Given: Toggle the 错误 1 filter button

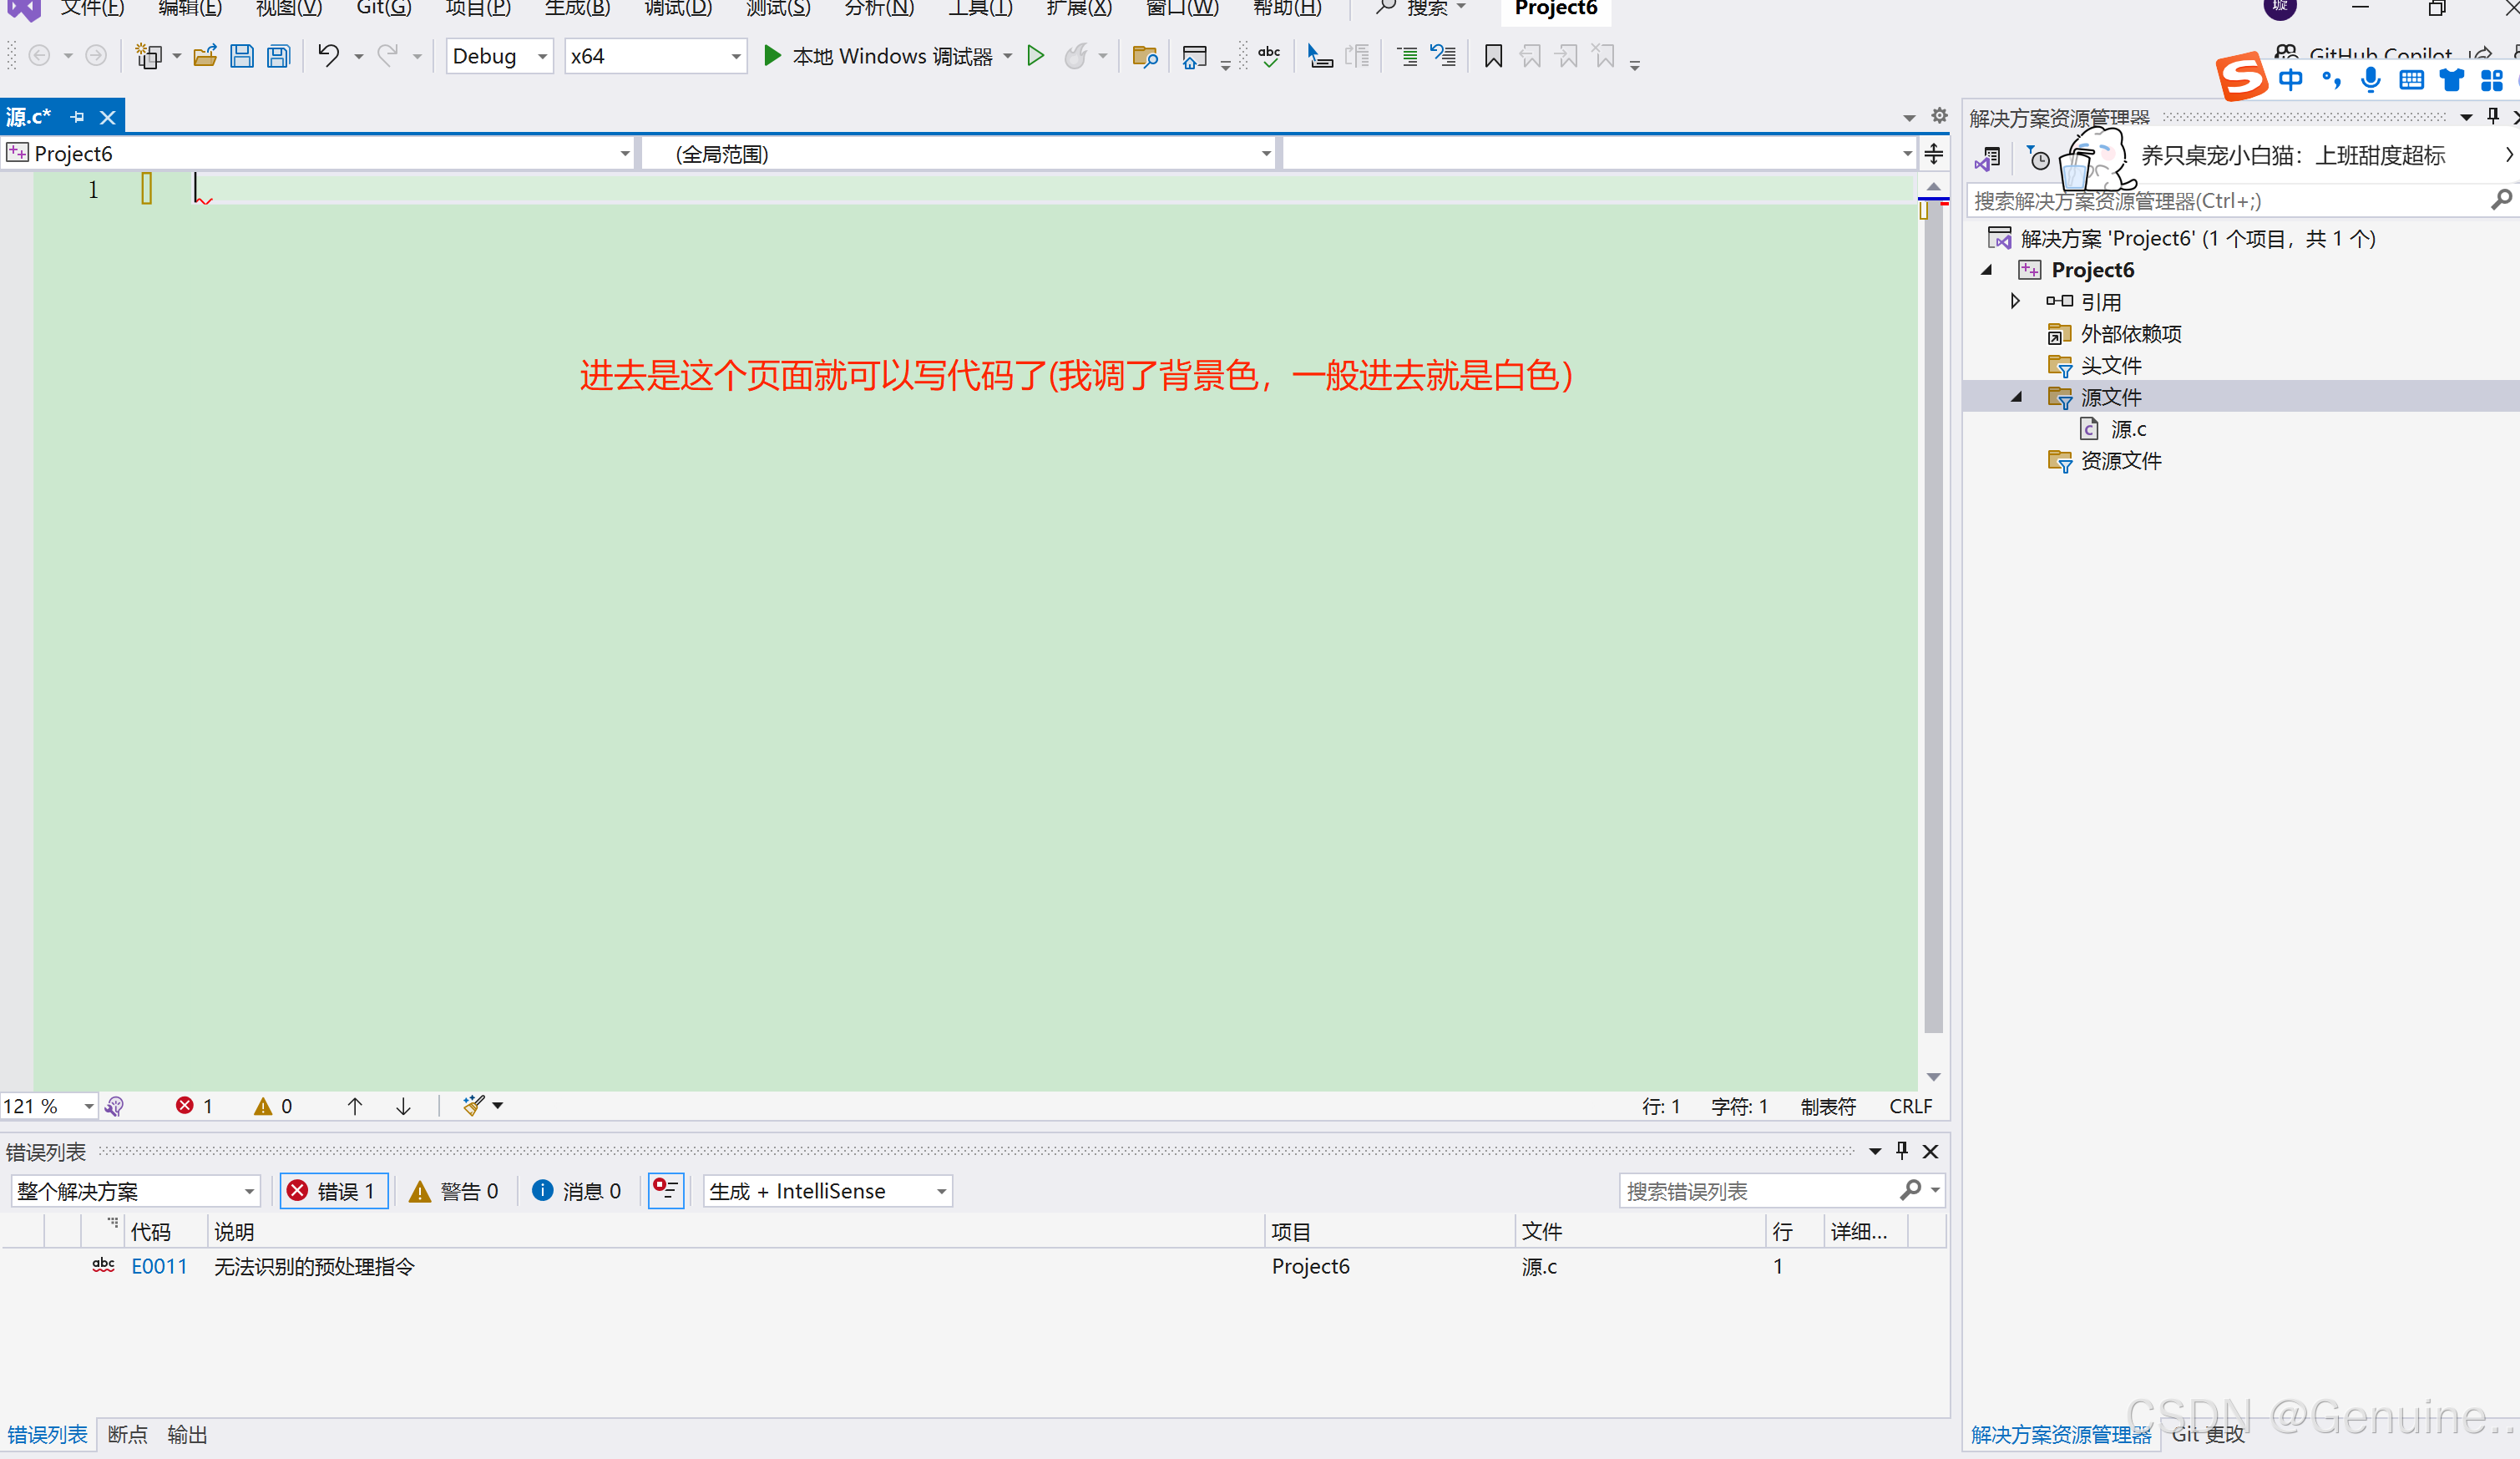Looking at the screenshot, I should pos(333,1191).
